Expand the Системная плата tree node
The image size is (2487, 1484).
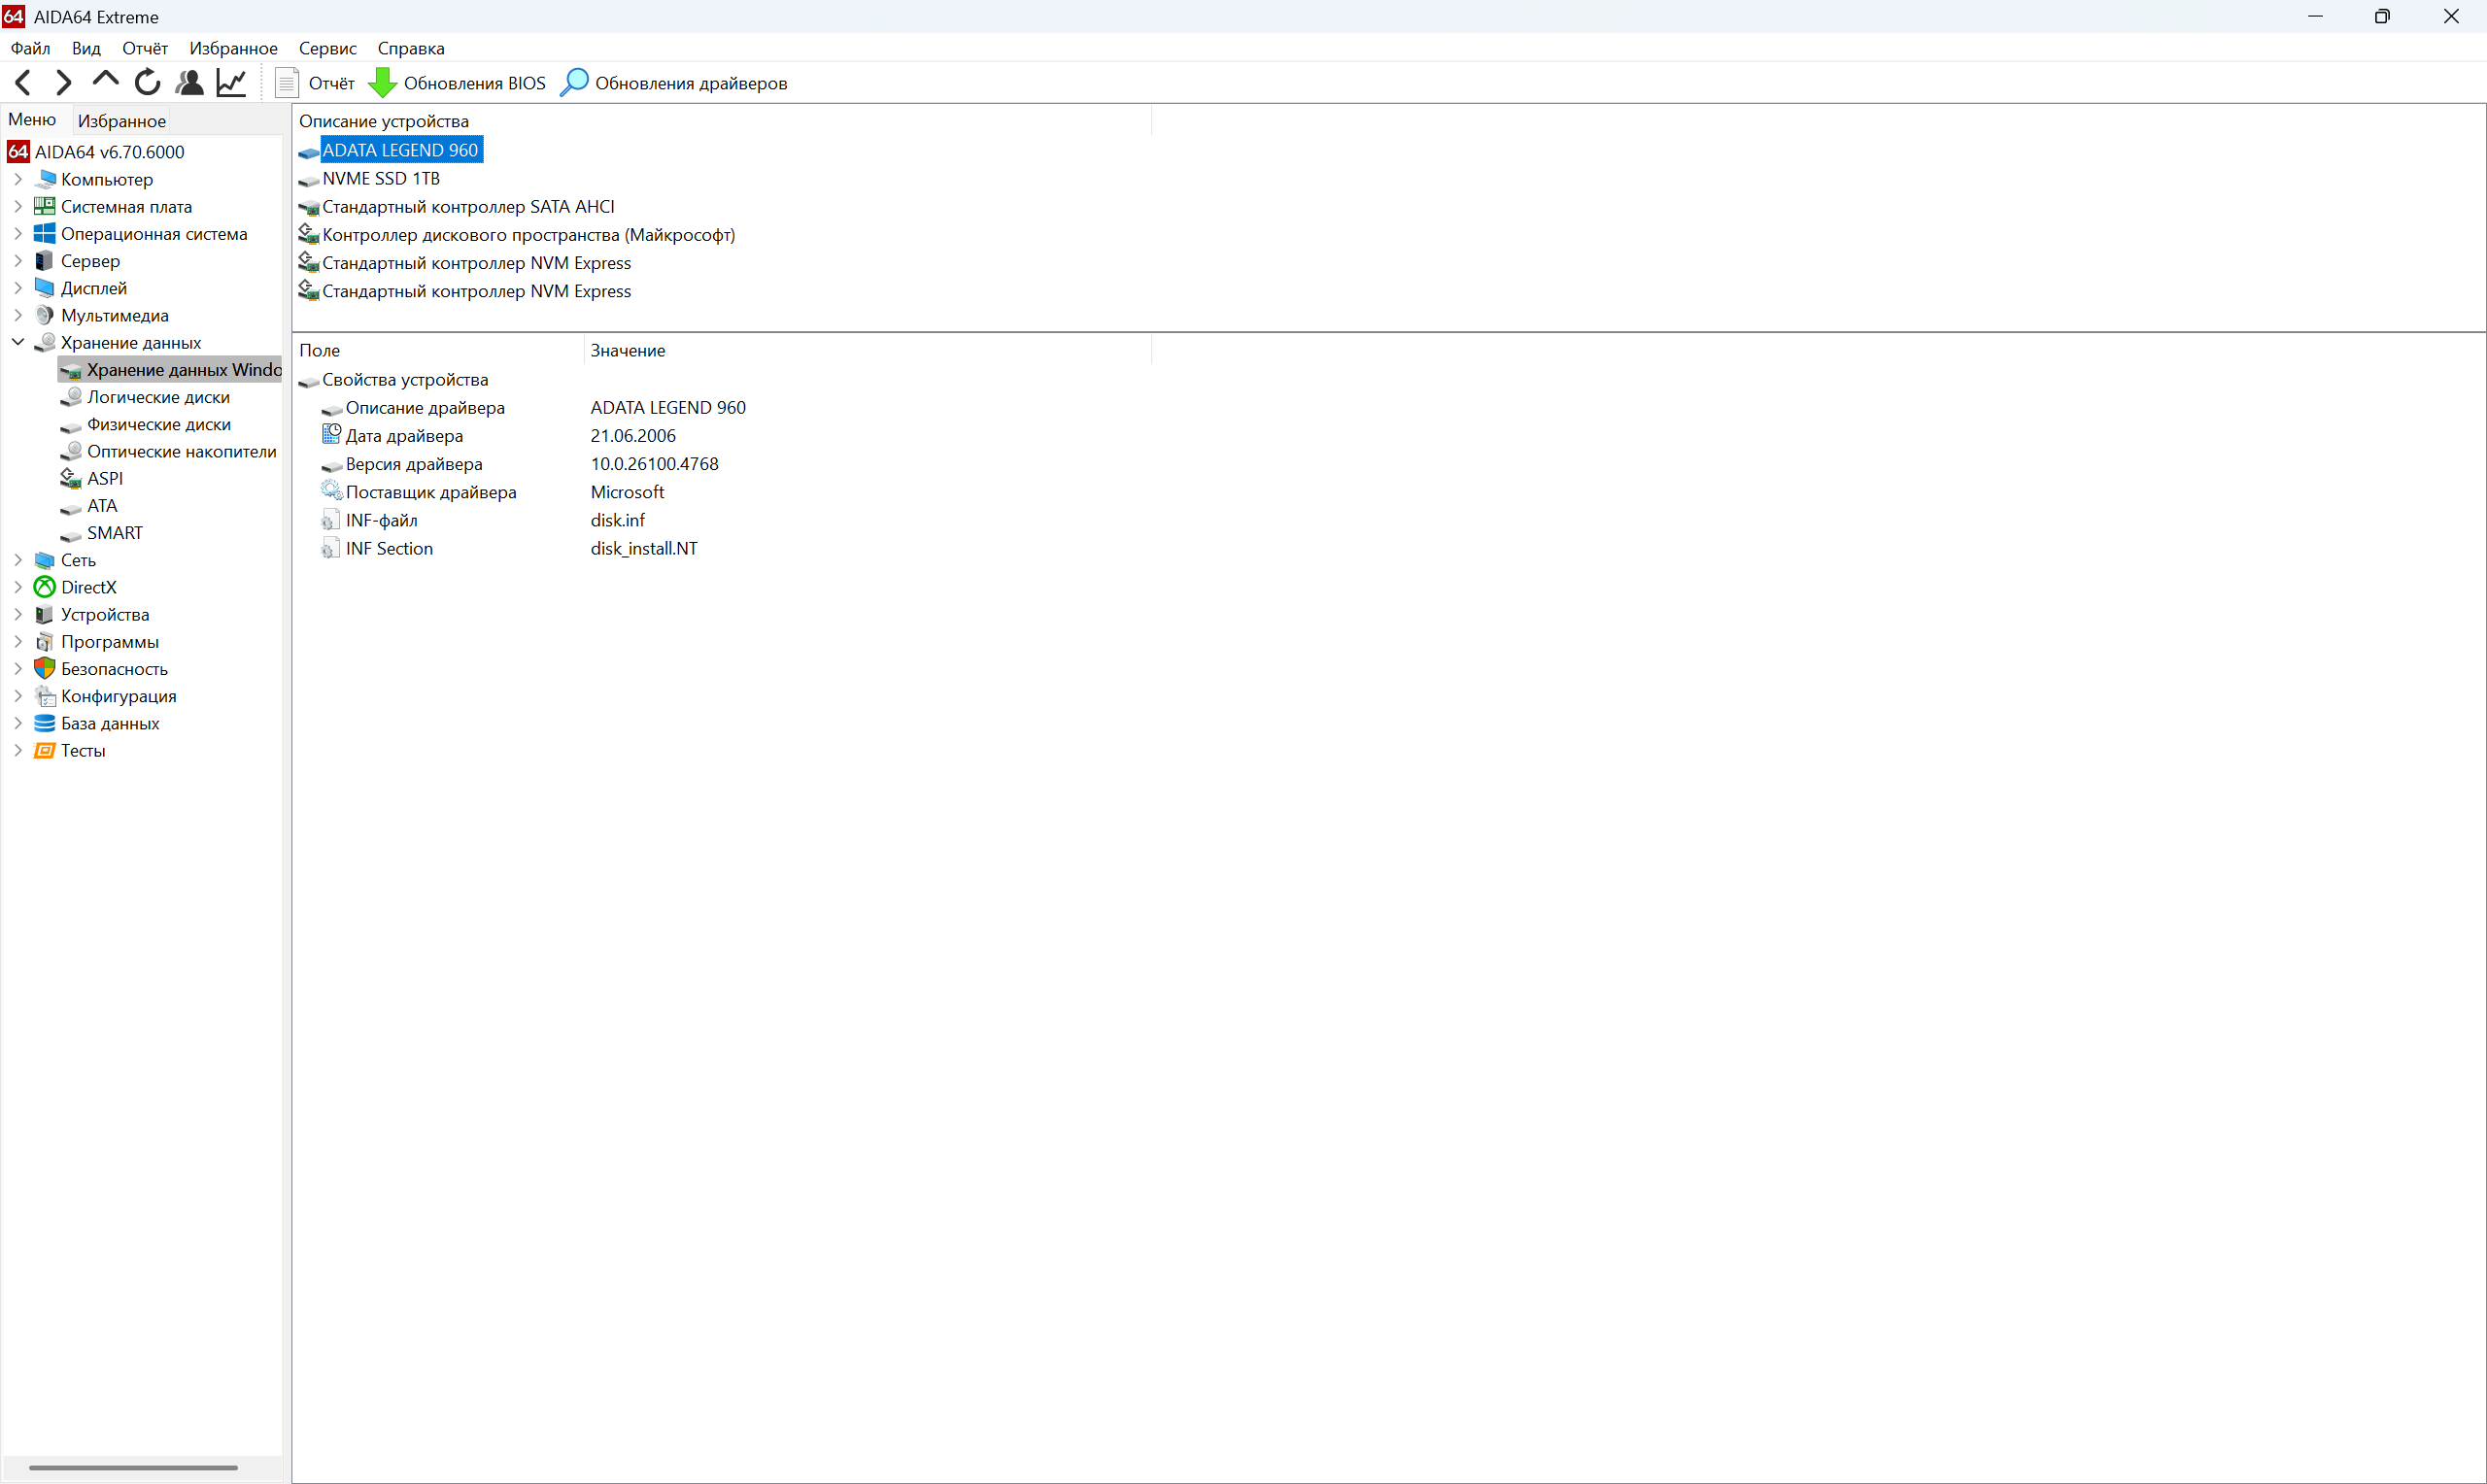click(18, 207)
